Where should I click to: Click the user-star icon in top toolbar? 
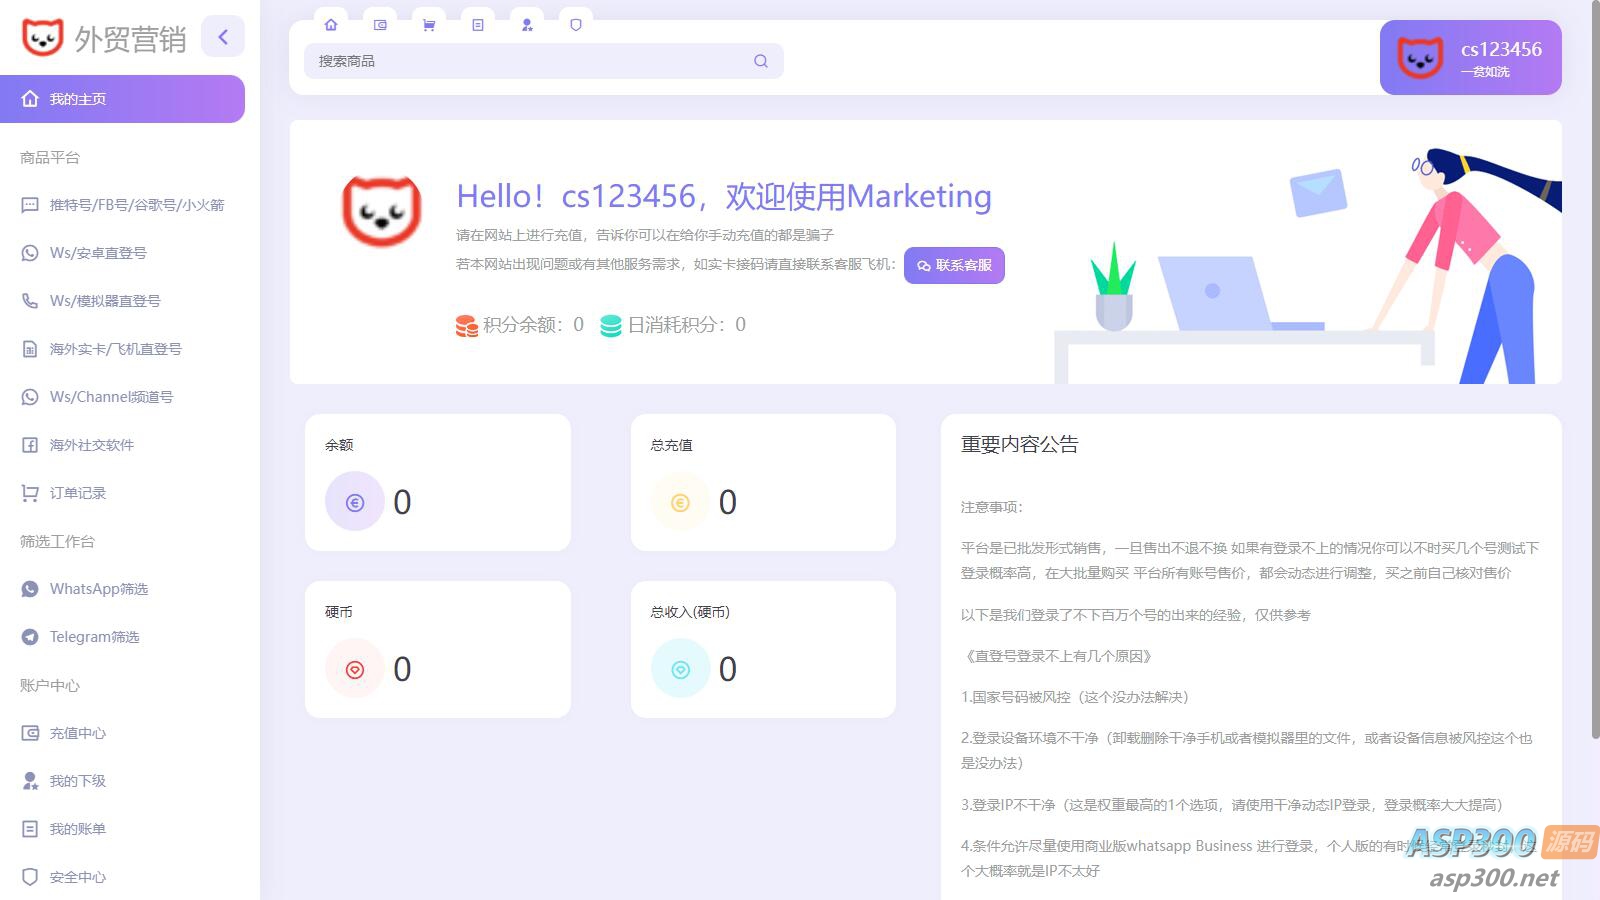tap(527, 25)
